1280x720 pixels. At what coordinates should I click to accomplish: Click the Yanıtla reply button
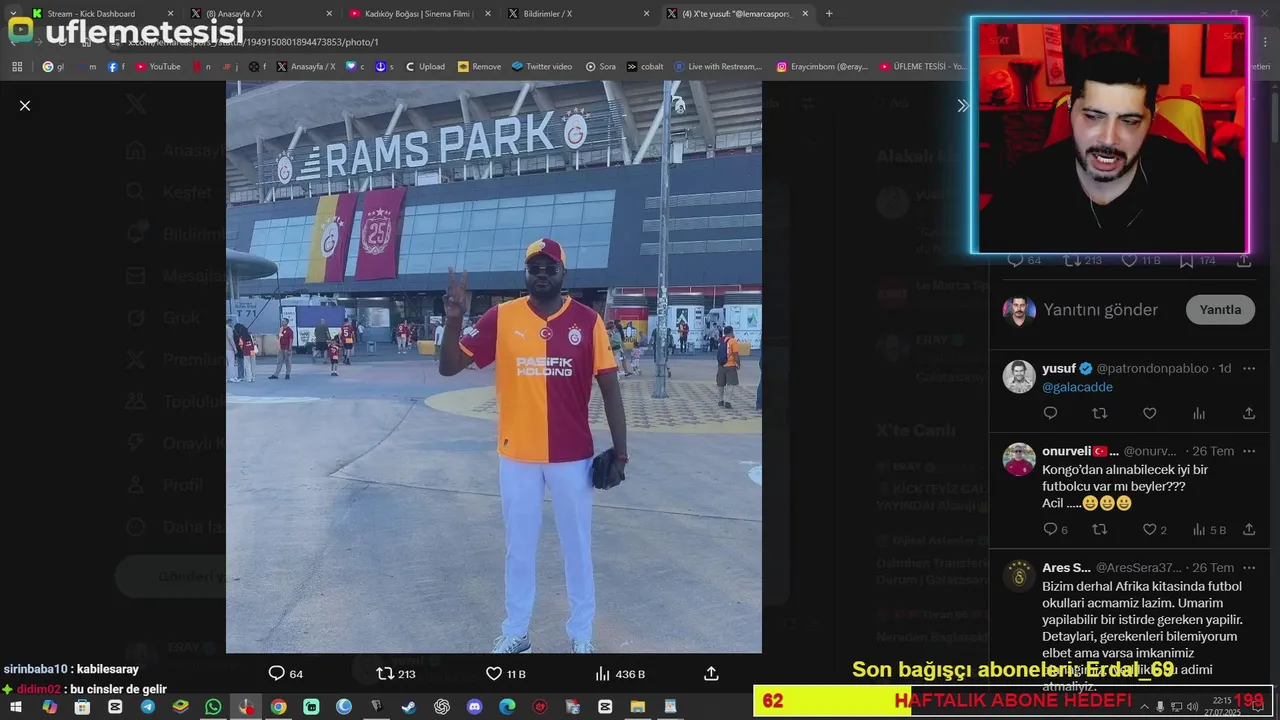click(x=1220, y=310)
